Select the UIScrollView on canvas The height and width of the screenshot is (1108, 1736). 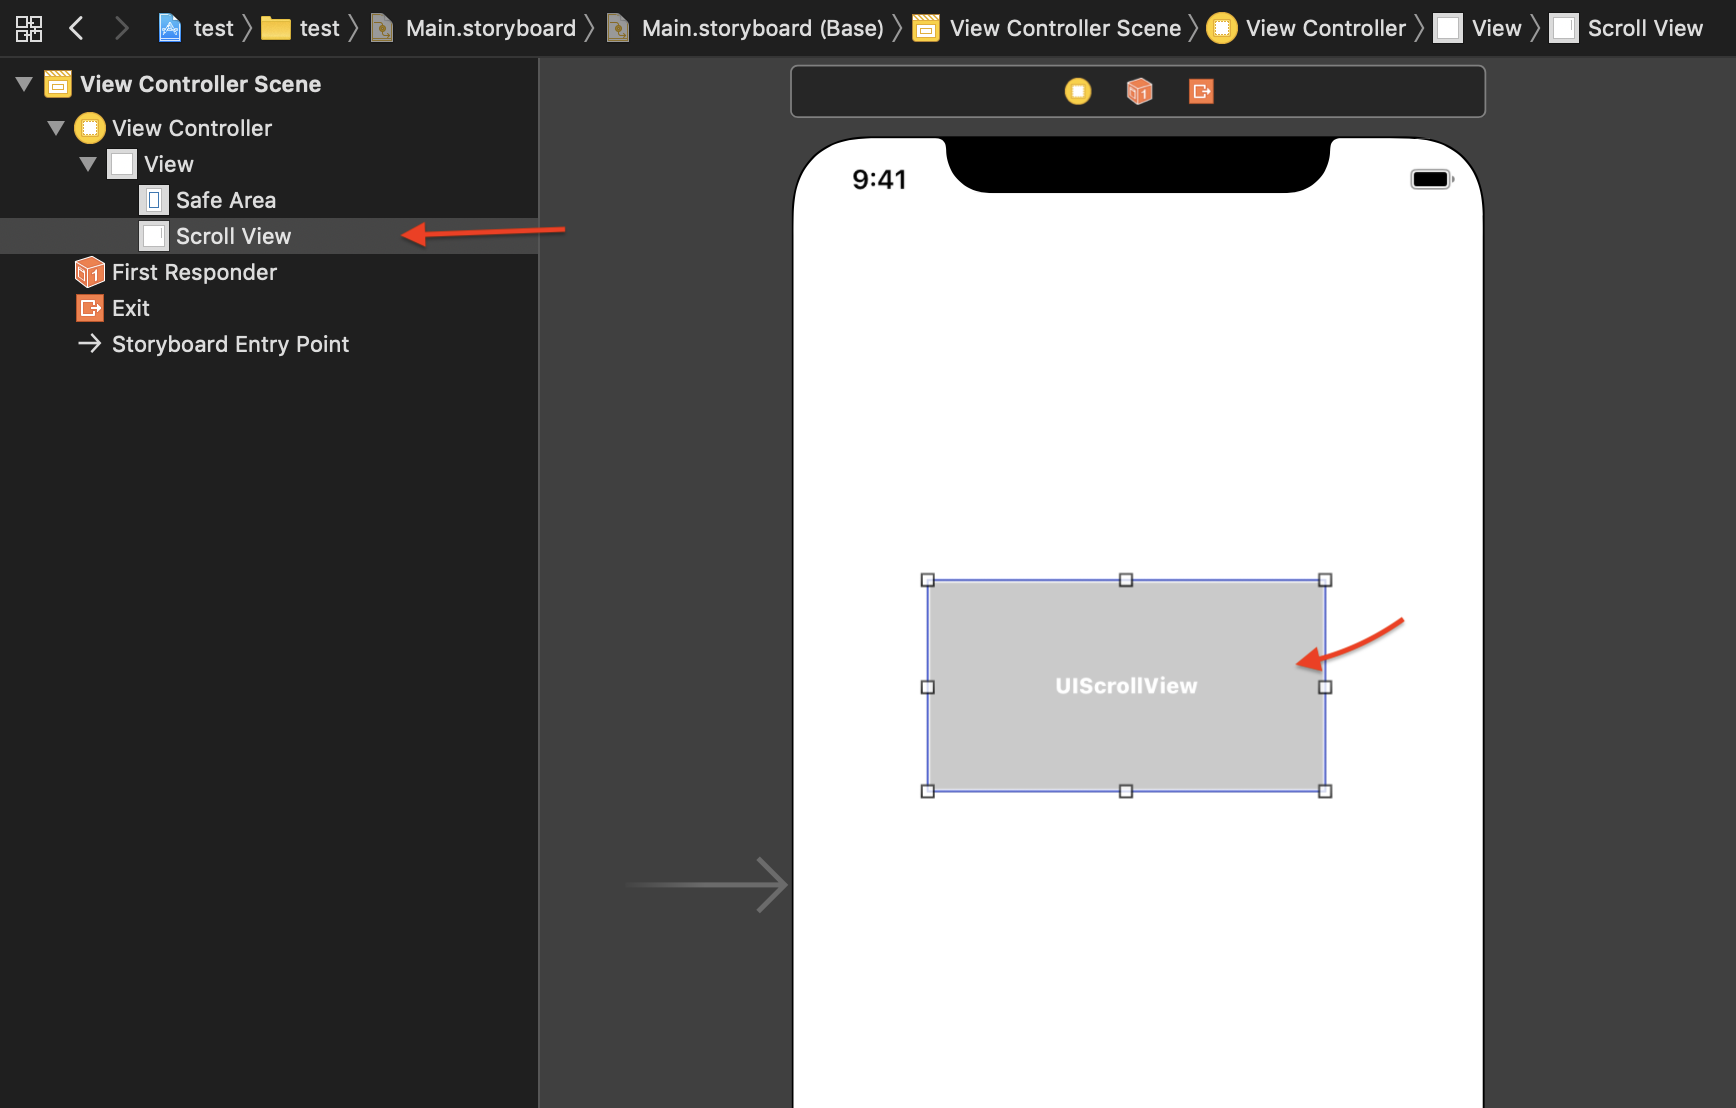pyautogui.click(x=1126, y=686)
